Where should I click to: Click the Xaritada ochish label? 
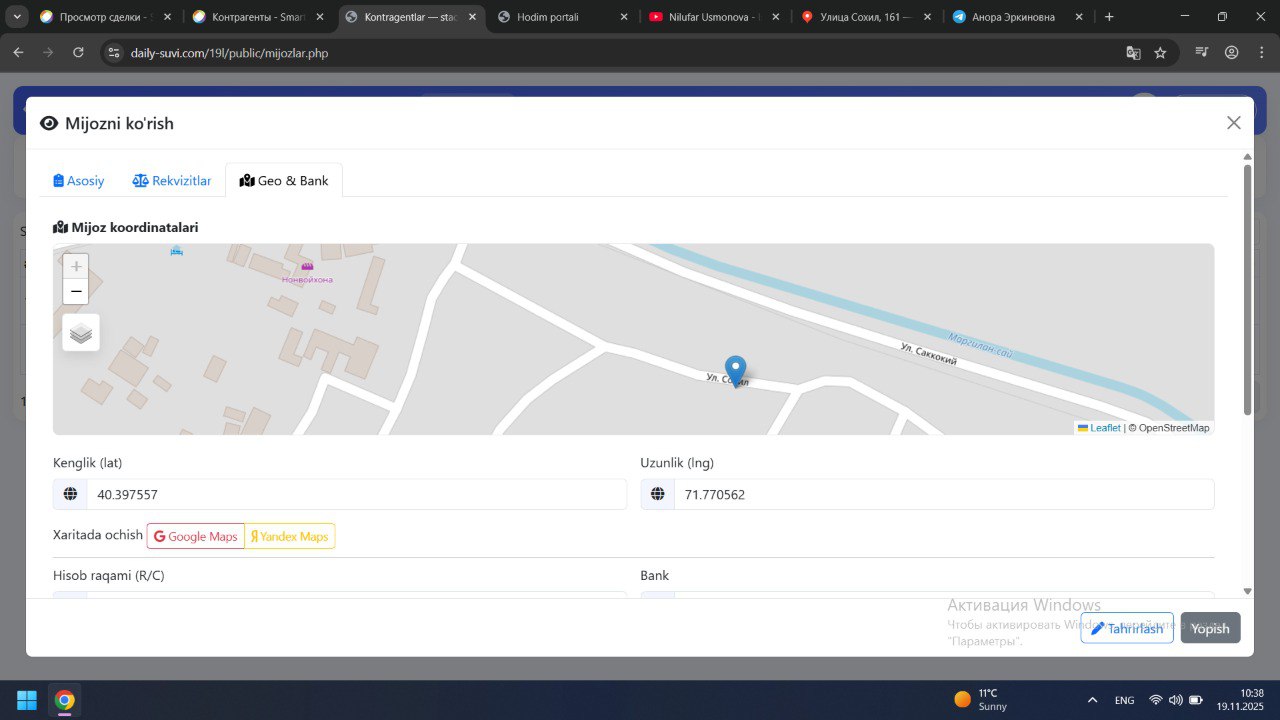point(98,535)
